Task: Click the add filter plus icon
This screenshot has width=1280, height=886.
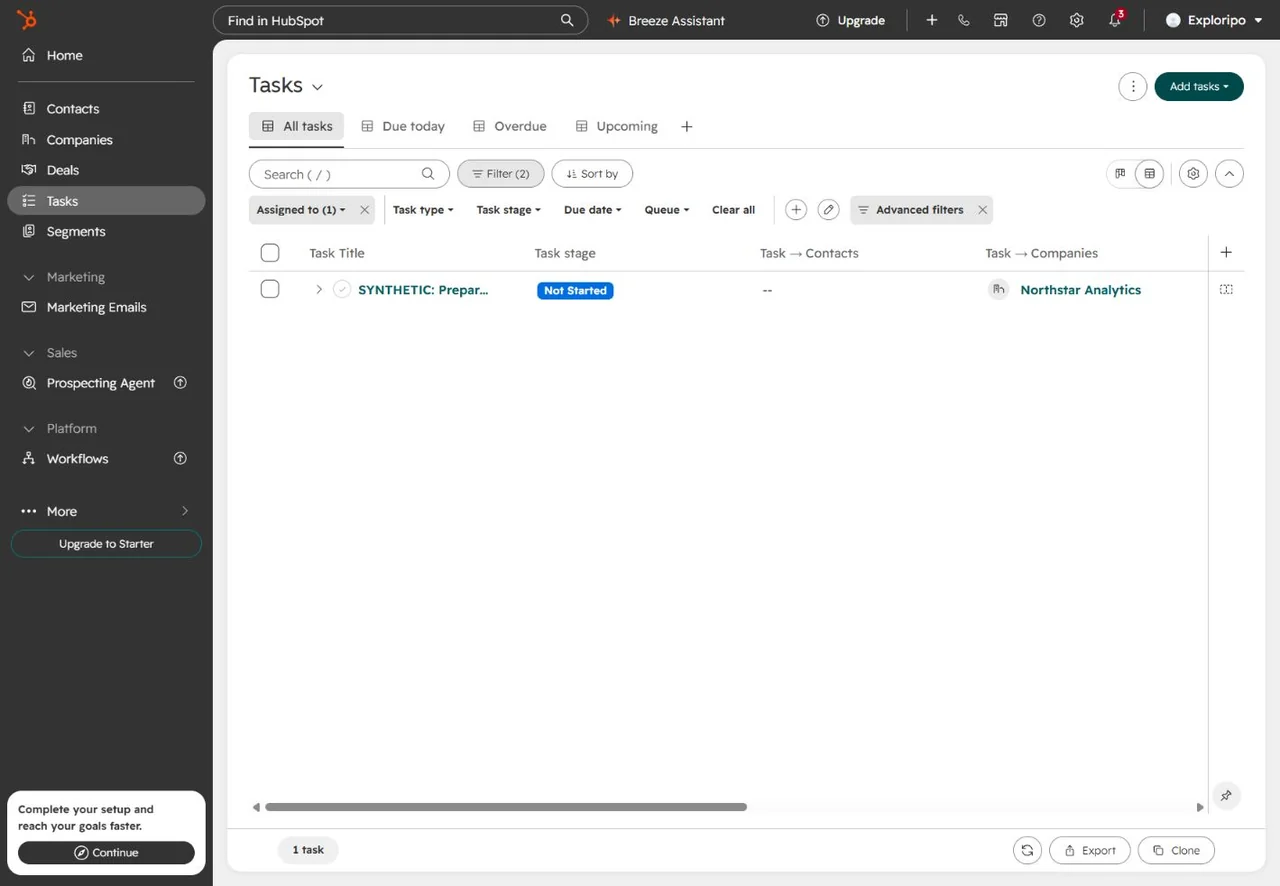Action: [x=796, y=210]
